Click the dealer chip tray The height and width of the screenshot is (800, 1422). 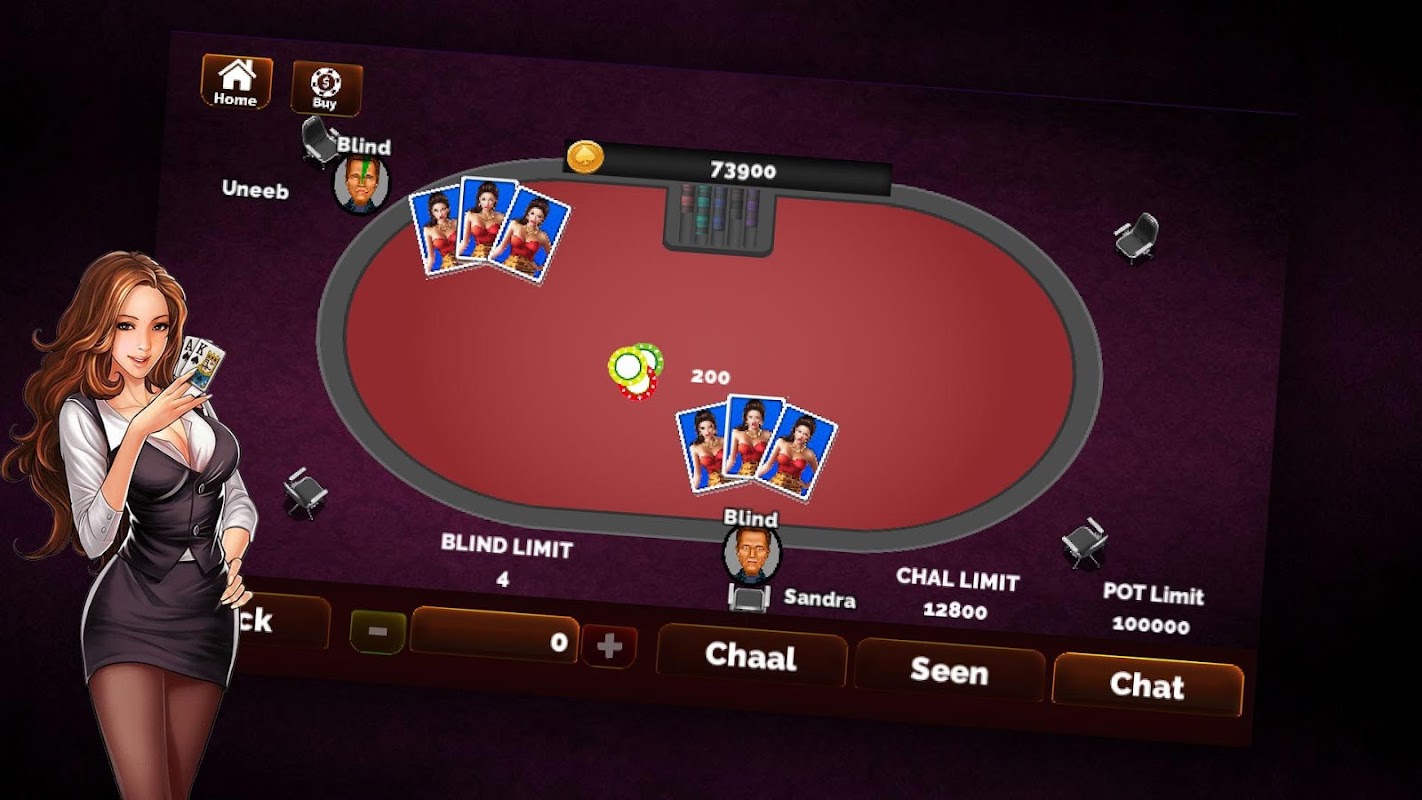(x=720, y=218)
